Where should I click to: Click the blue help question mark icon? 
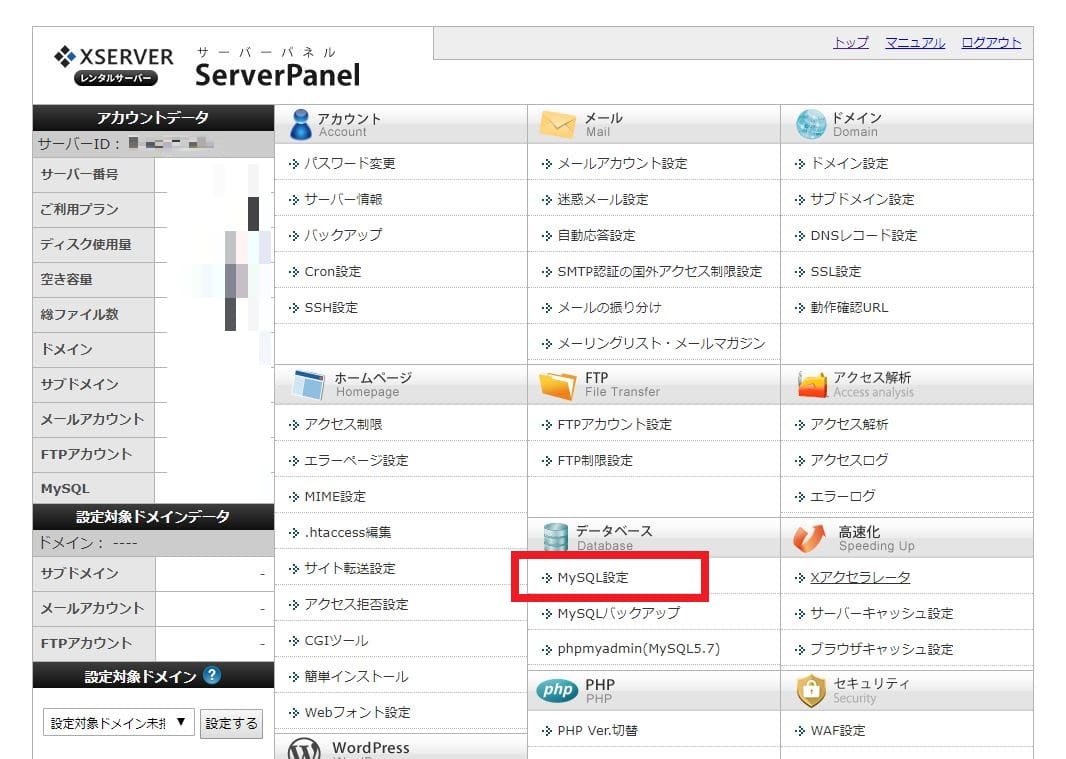click(212, 676)
